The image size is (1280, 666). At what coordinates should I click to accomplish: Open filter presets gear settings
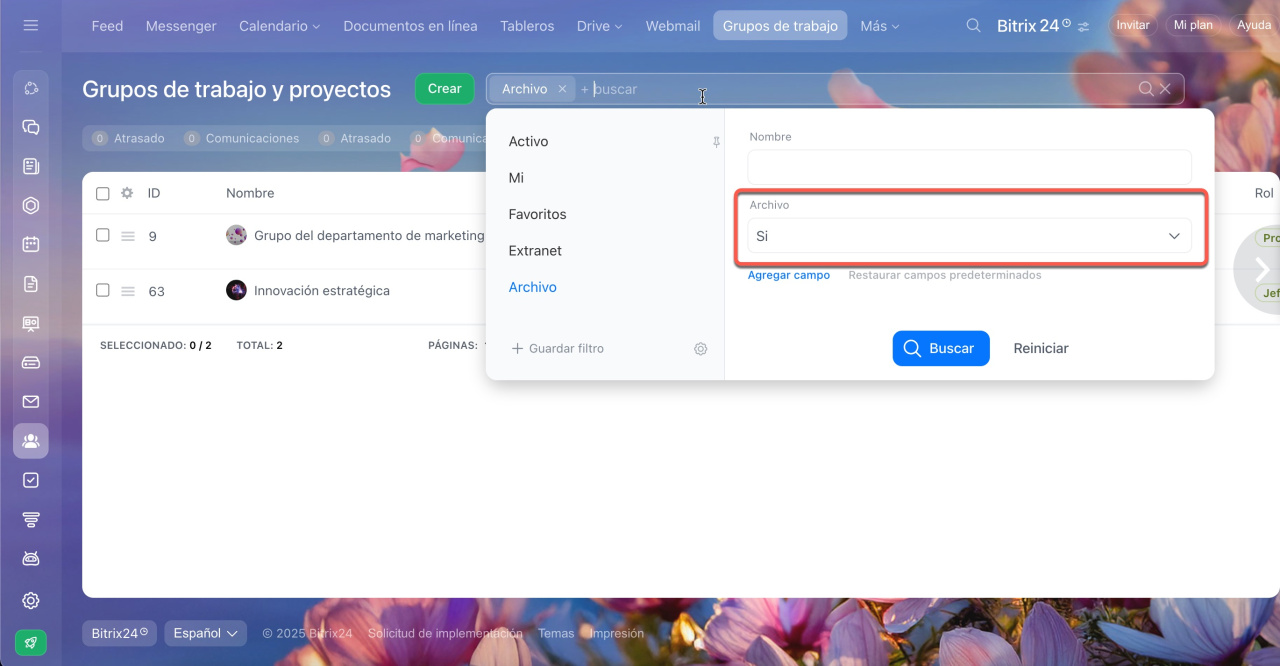(x=701, y=349)
